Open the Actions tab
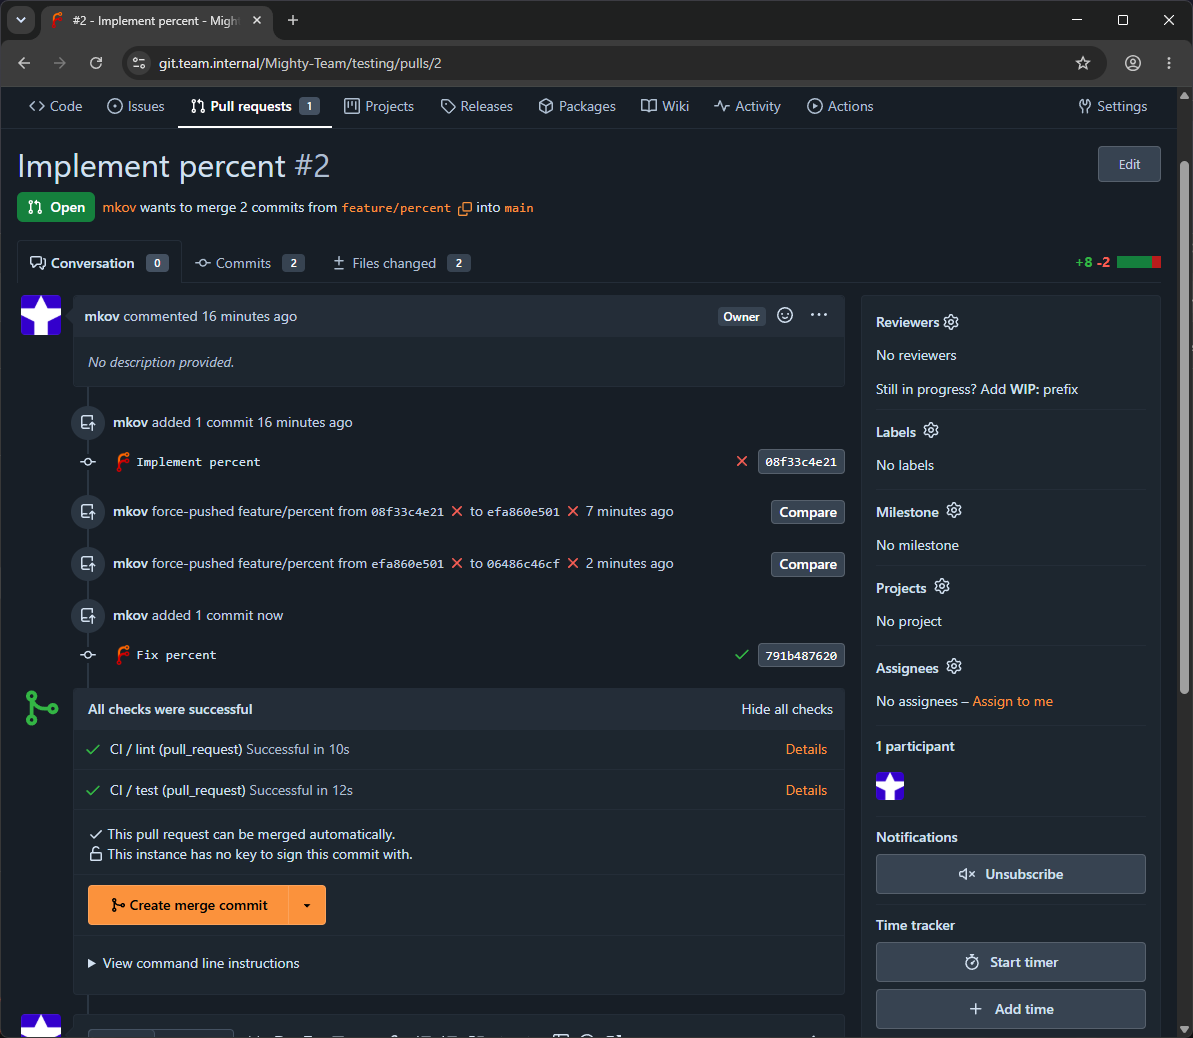 click(840, 107)
